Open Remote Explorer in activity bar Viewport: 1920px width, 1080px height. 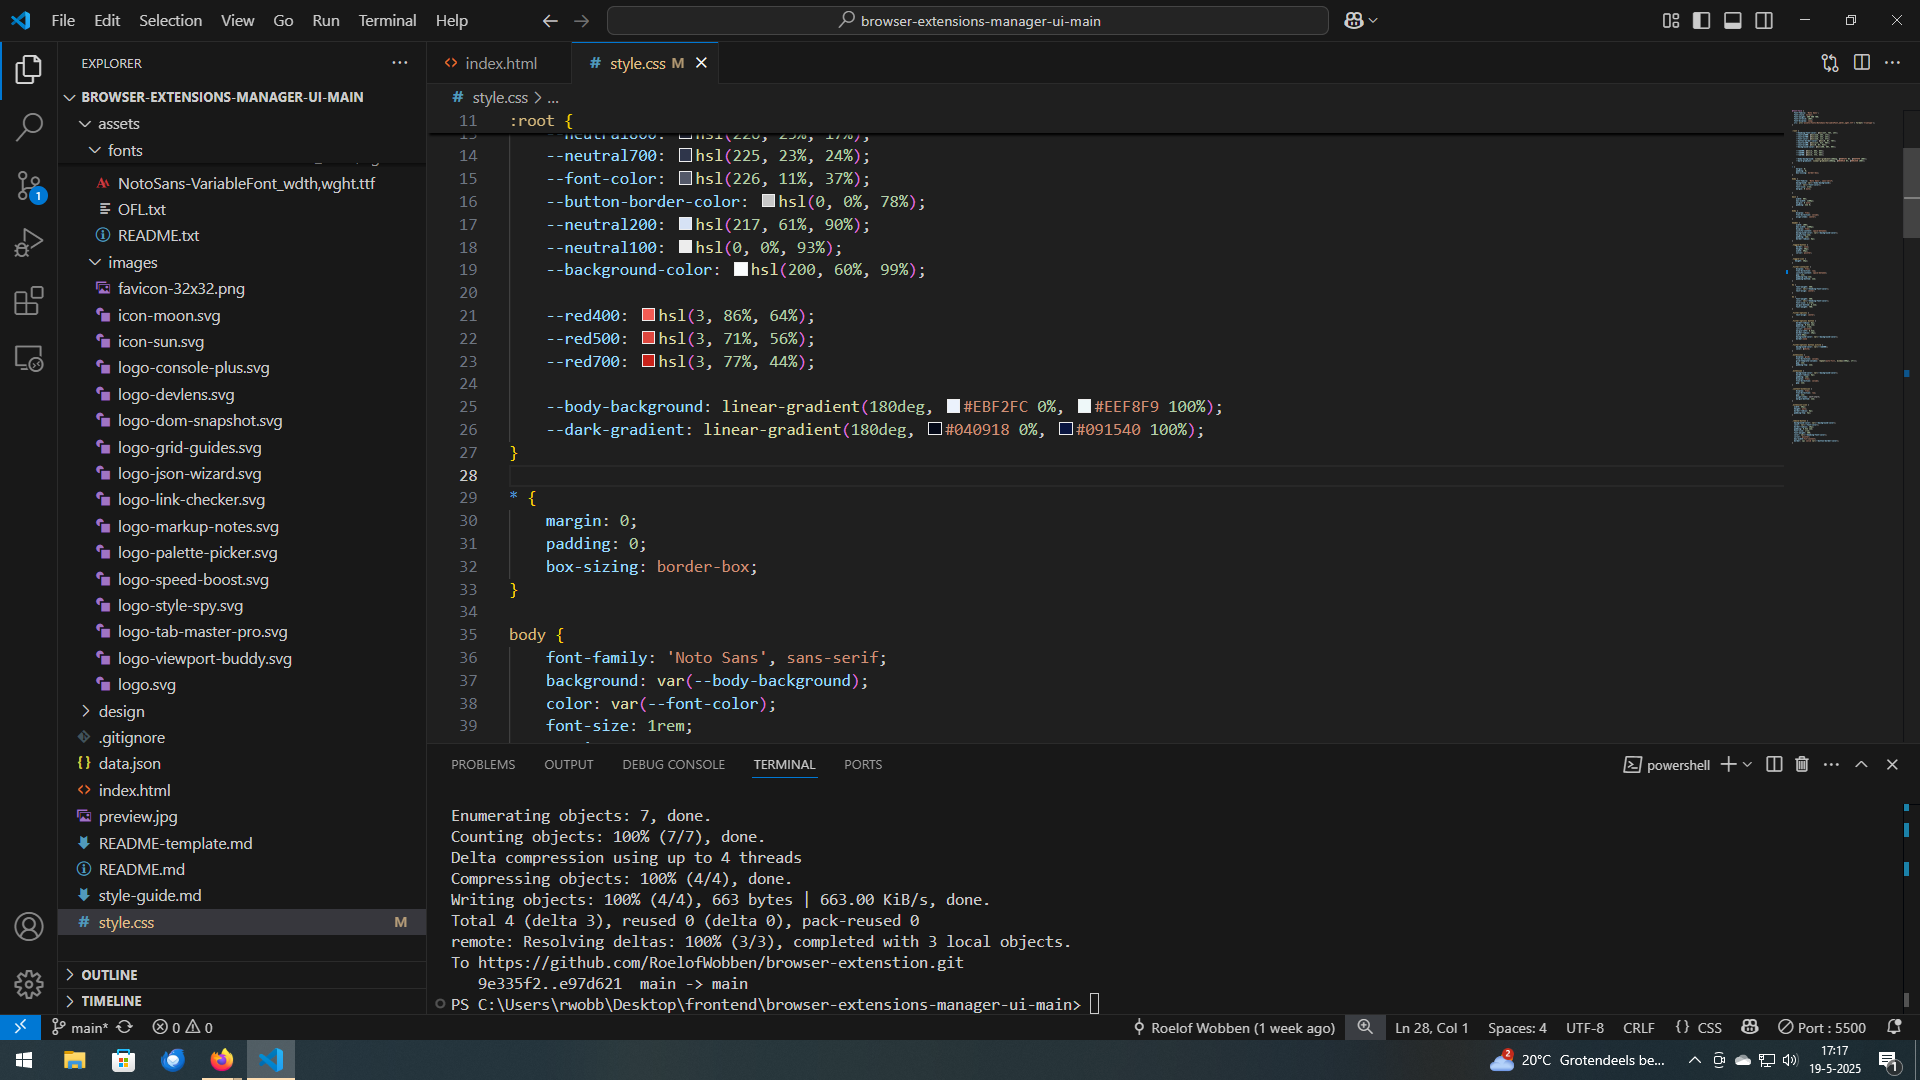tap(29, 359)
